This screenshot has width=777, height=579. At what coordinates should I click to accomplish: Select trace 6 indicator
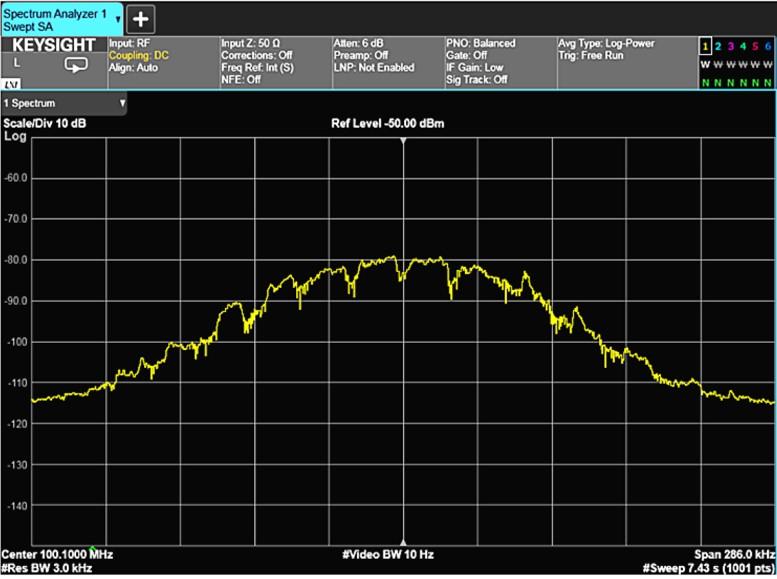click(768, 47)
